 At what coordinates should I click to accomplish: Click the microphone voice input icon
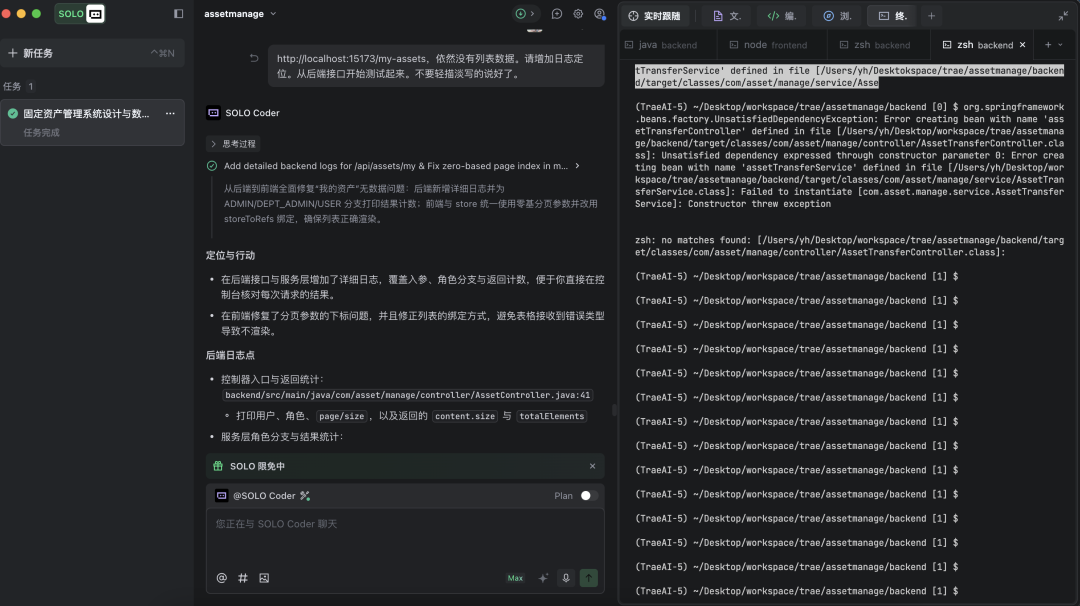(x=565, y=578)
